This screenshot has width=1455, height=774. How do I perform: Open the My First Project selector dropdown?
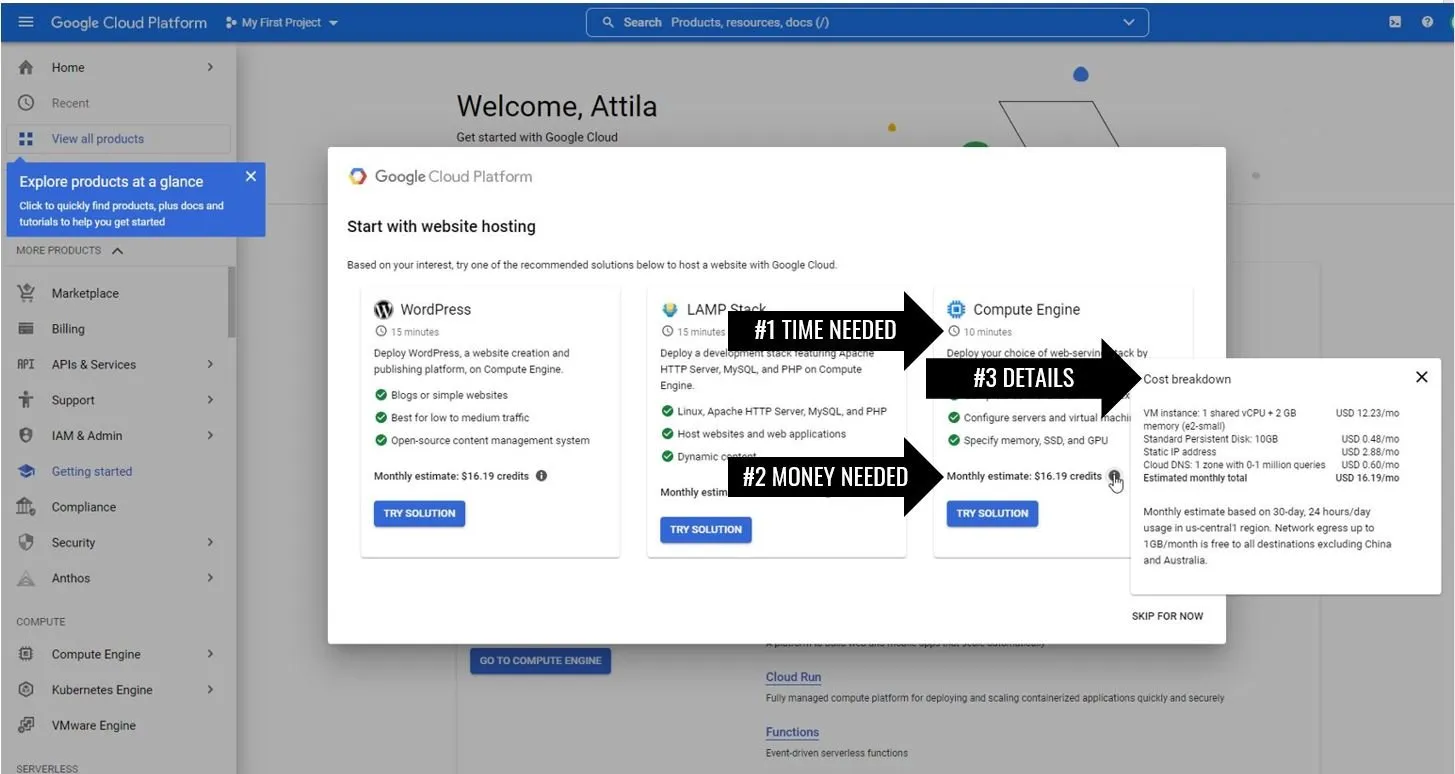tap(283, 22)
